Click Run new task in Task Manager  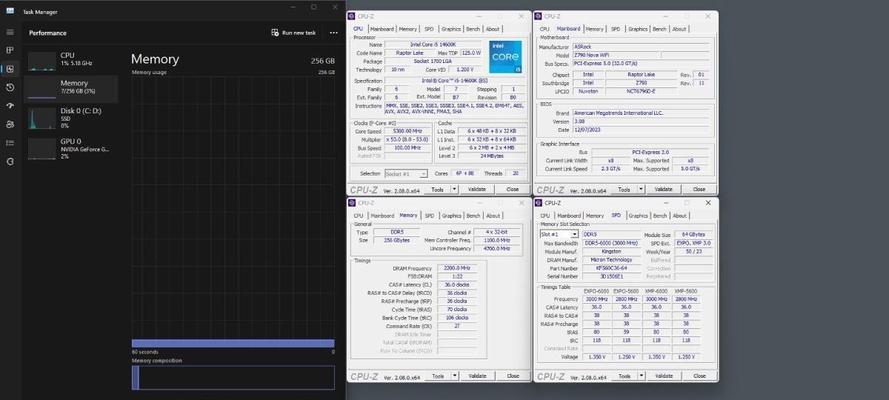(x=294, y=33)
